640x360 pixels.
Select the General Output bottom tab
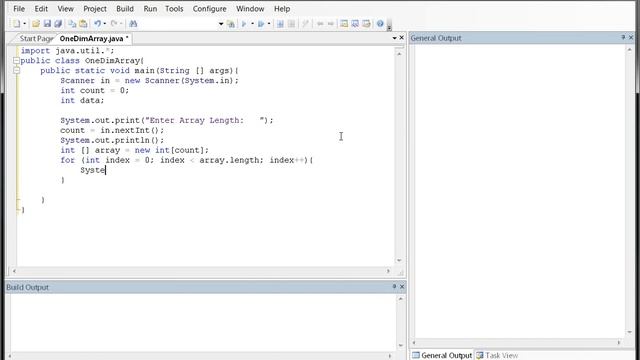(442, 356)
